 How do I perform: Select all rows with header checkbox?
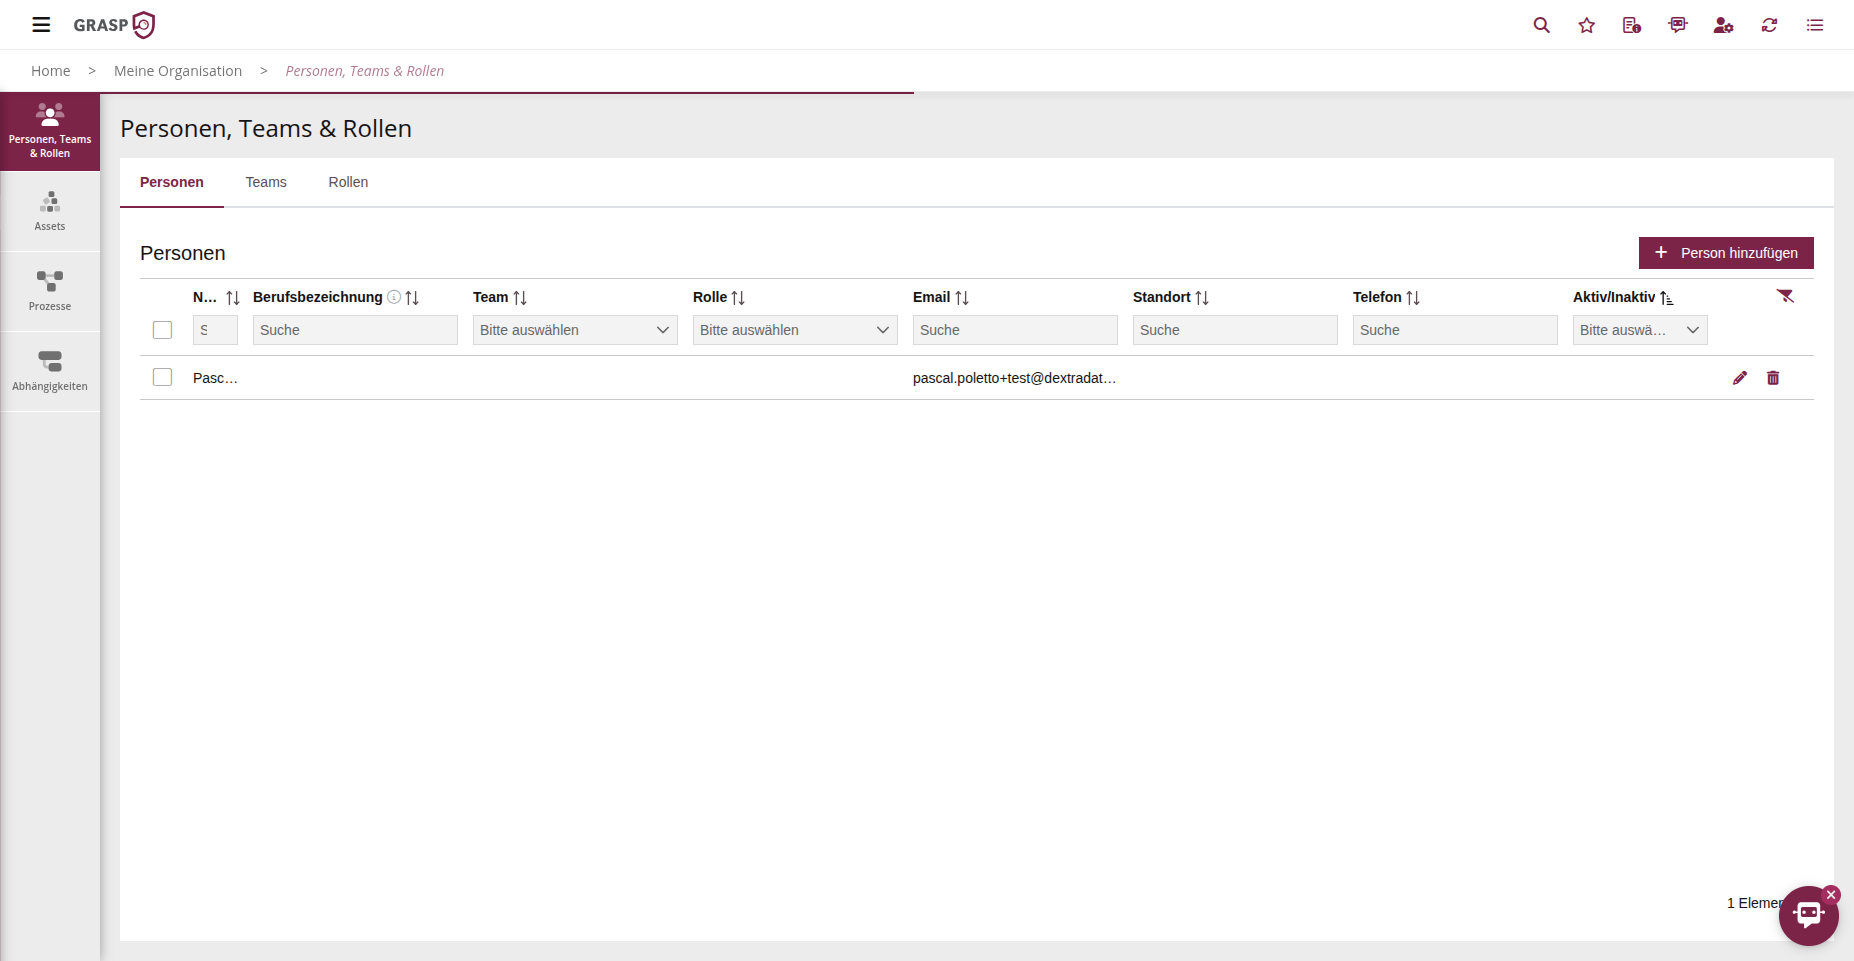click(162, 330)
